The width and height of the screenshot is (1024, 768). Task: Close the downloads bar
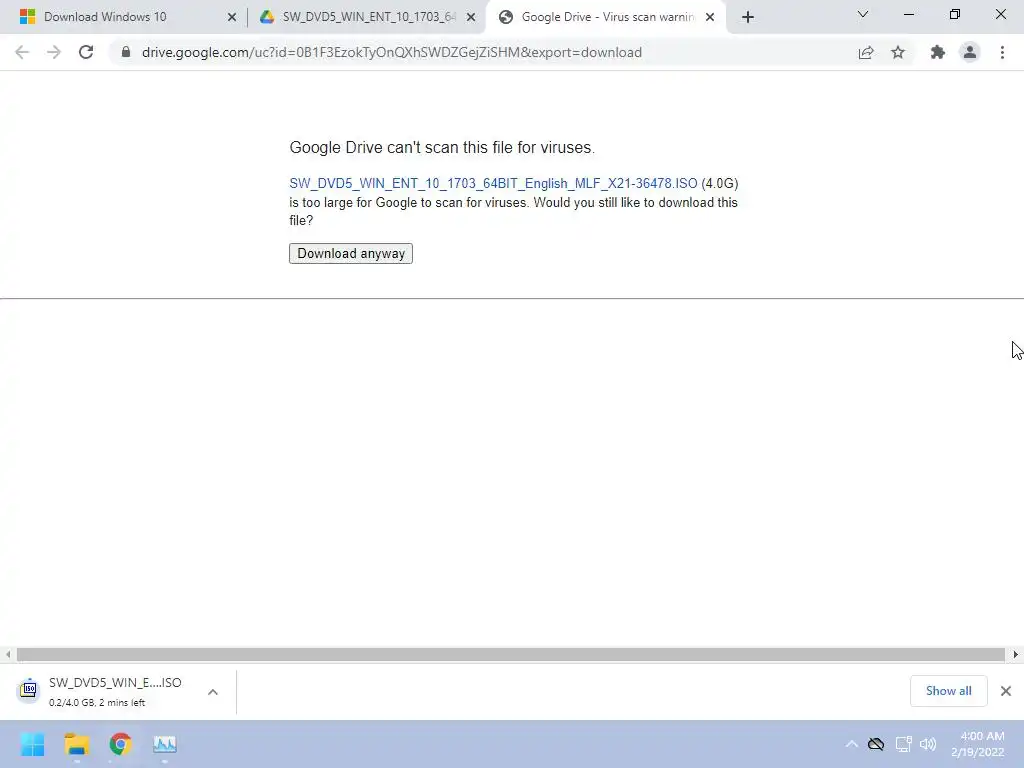pyautogui.click(x=1006, y=691)
